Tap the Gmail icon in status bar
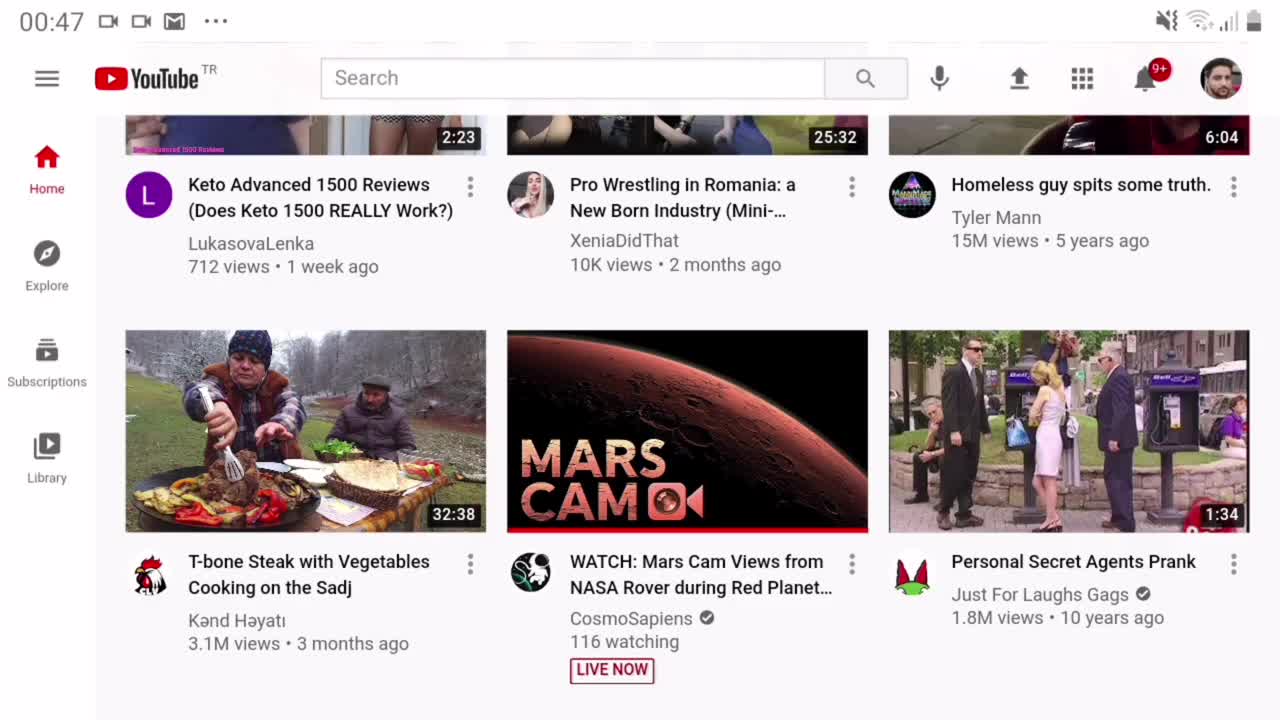The height and width of the screenshot is (720, 1280). (174, 21)
